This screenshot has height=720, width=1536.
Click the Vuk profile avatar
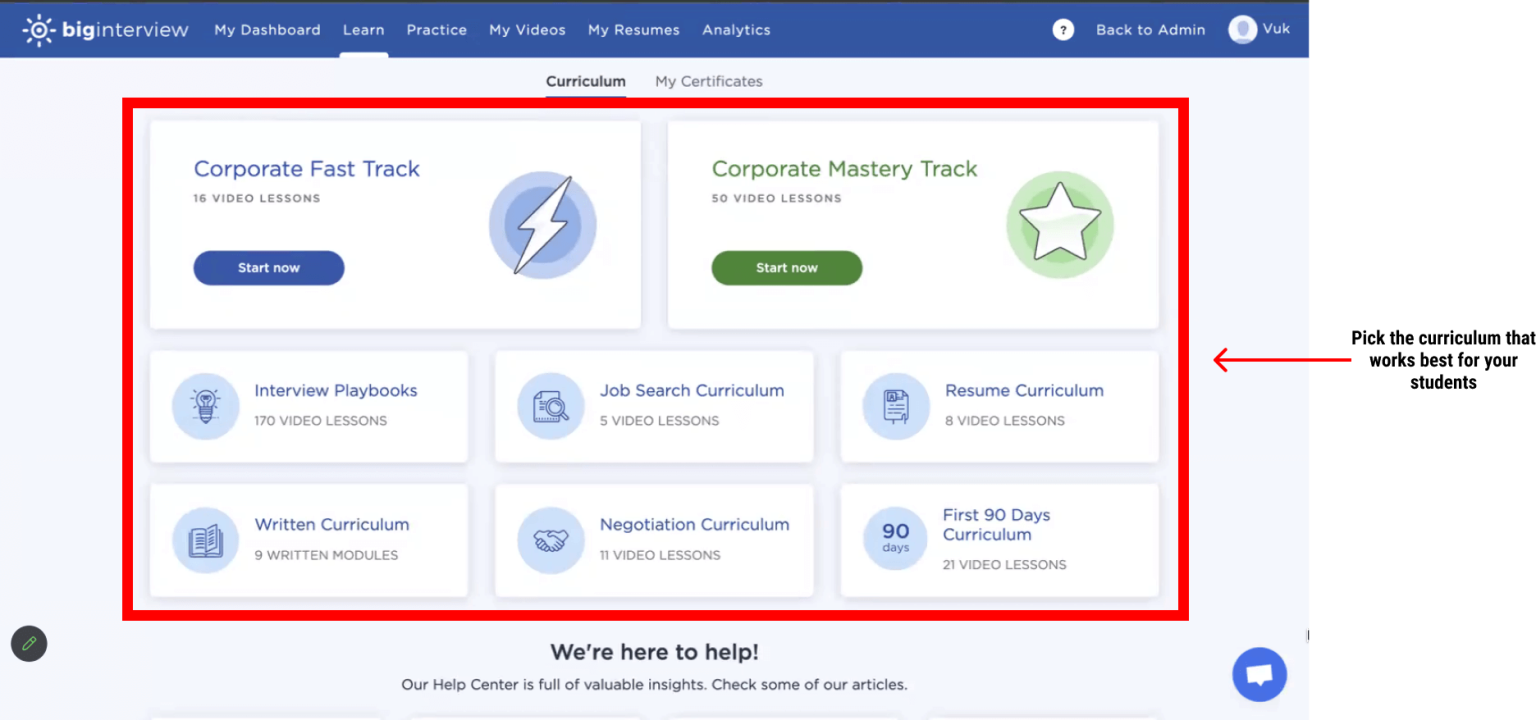point(1242,30)
